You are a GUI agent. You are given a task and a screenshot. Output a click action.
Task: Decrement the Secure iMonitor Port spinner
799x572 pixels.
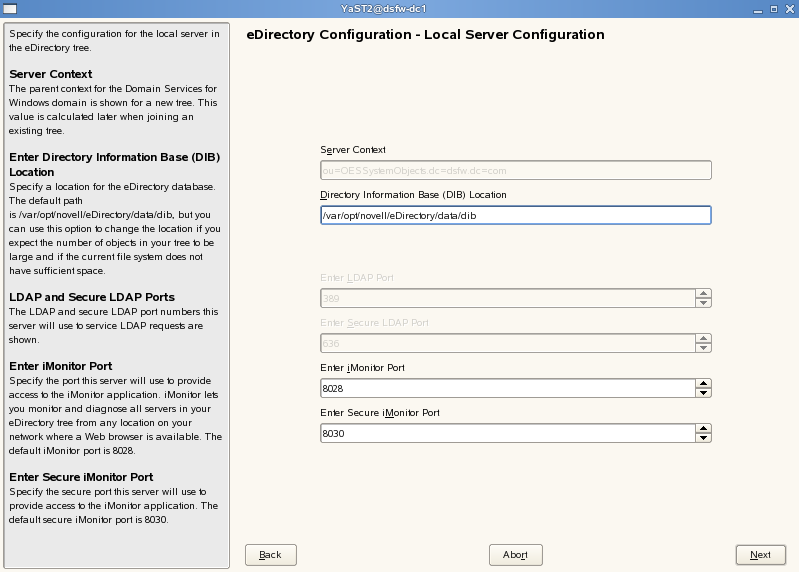(704, 438)
